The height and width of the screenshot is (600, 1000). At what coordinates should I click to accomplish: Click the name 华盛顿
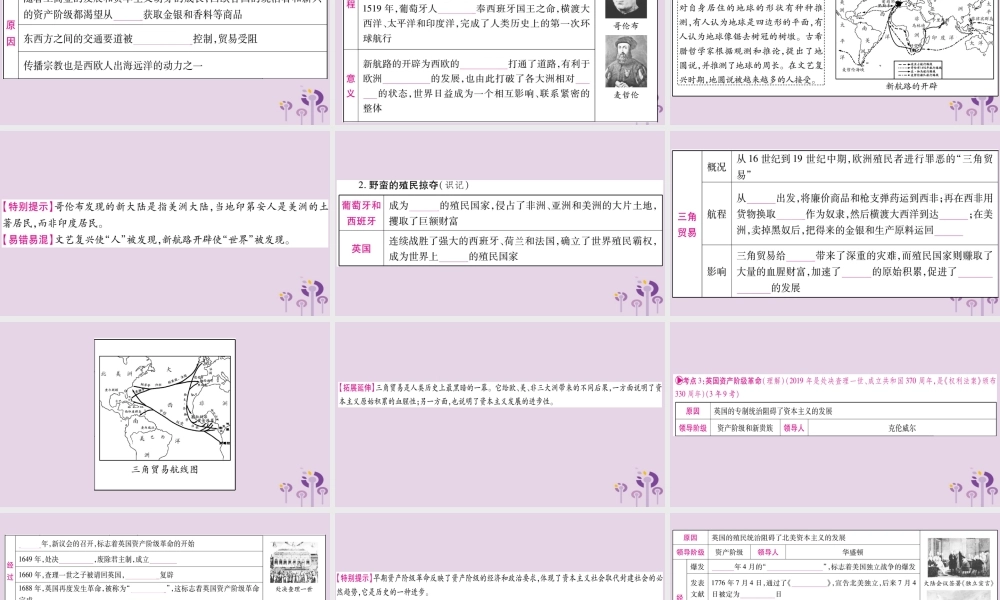coord(851,552)
